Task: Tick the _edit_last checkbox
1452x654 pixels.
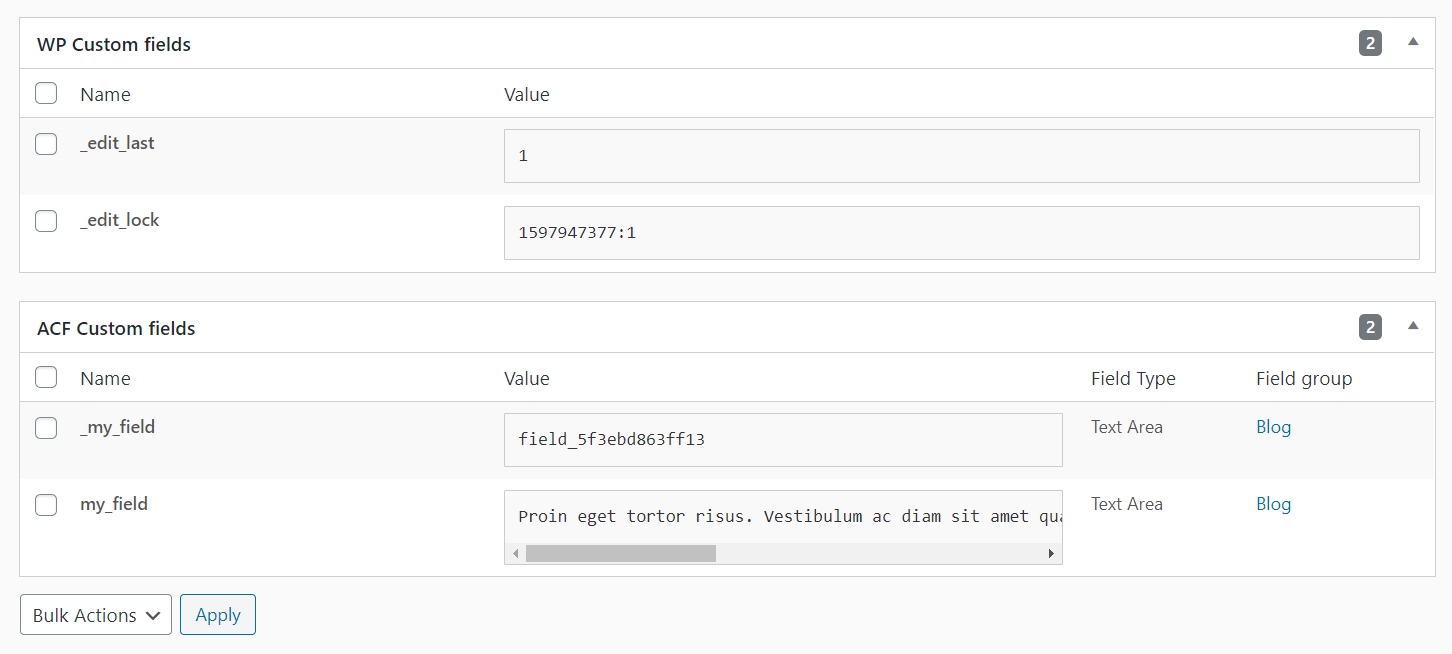Action: (x=46, y=144)
